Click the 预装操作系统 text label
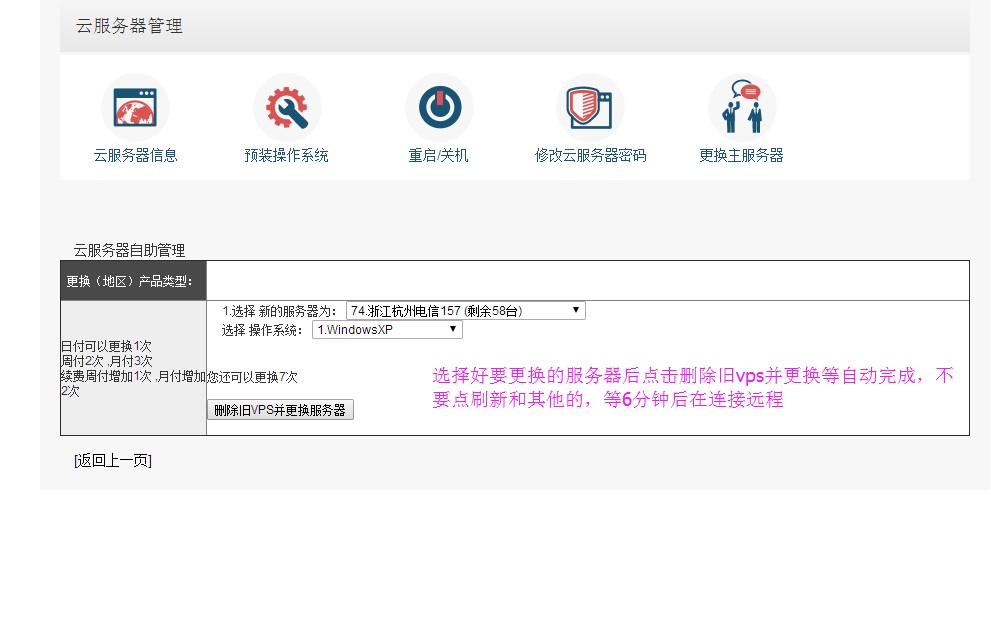The height and width of the screenshot is (622, 991). (x=286, y=156)
